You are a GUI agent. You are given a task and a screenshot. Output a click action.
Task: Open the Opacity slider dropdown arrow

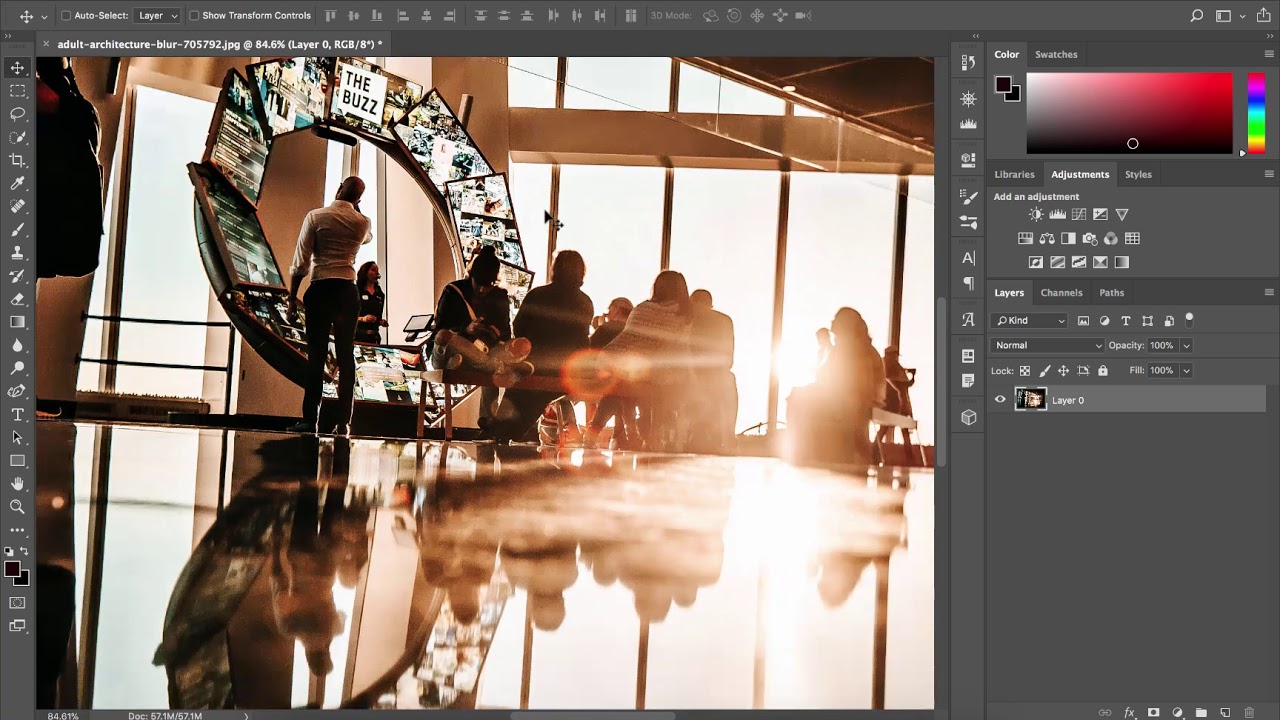tap(1186, 345)
